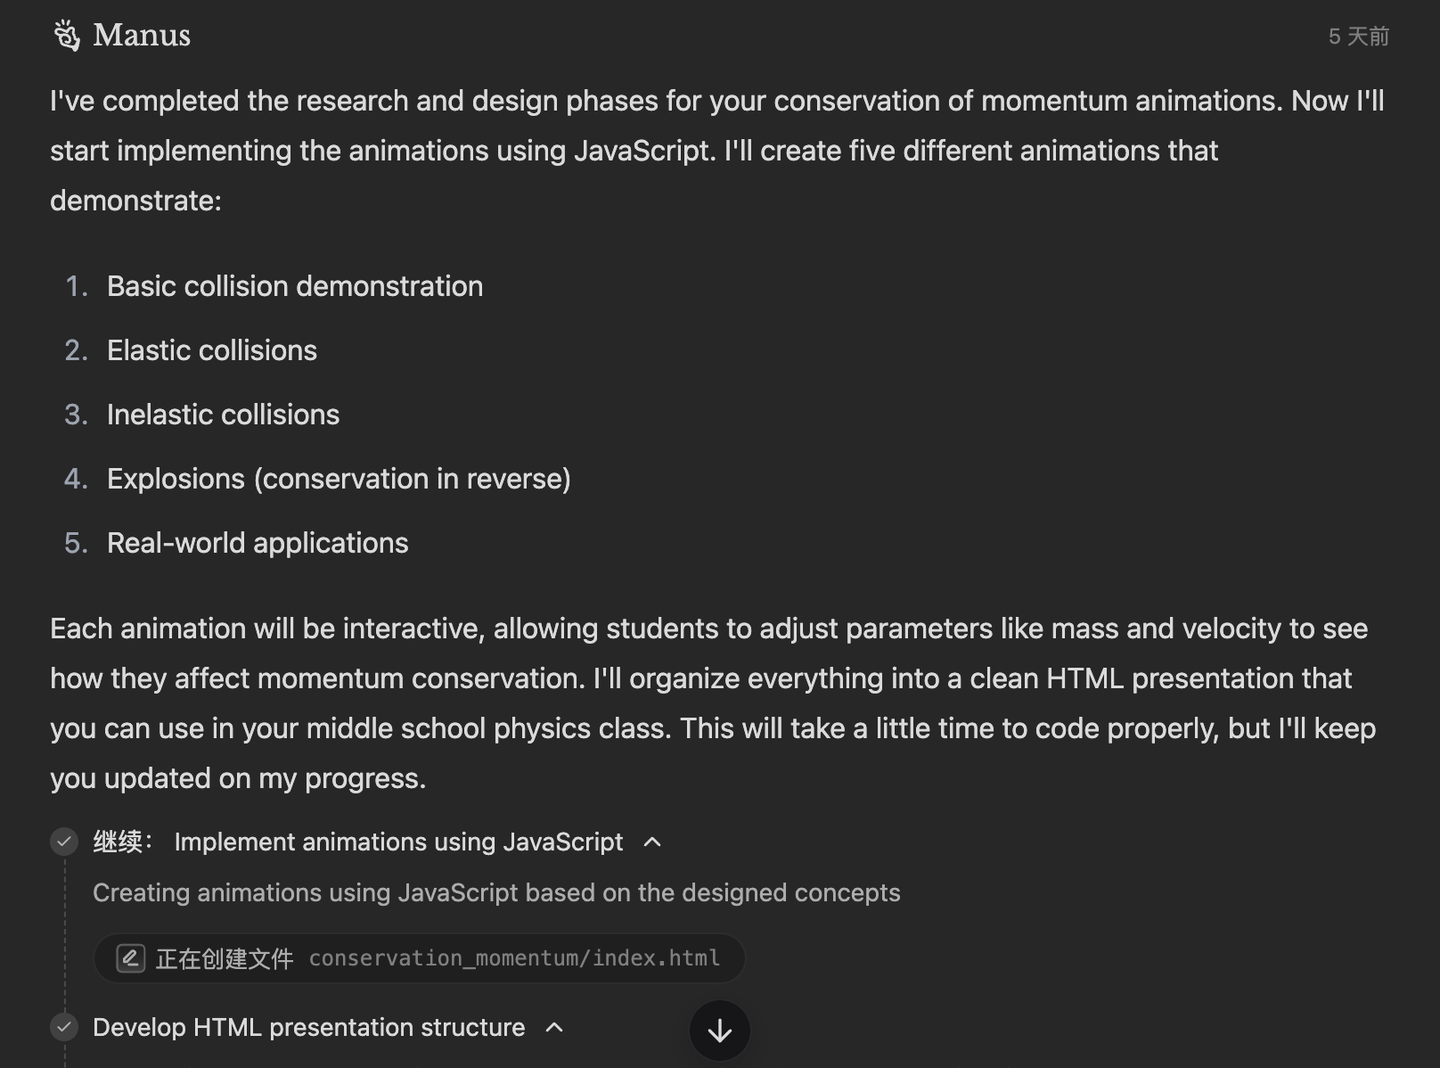The height and width of the screenshot is (1068, 1440).
Task: Collapse the Develop HTML presentation structure step
Action: (x=555, y=1027)
